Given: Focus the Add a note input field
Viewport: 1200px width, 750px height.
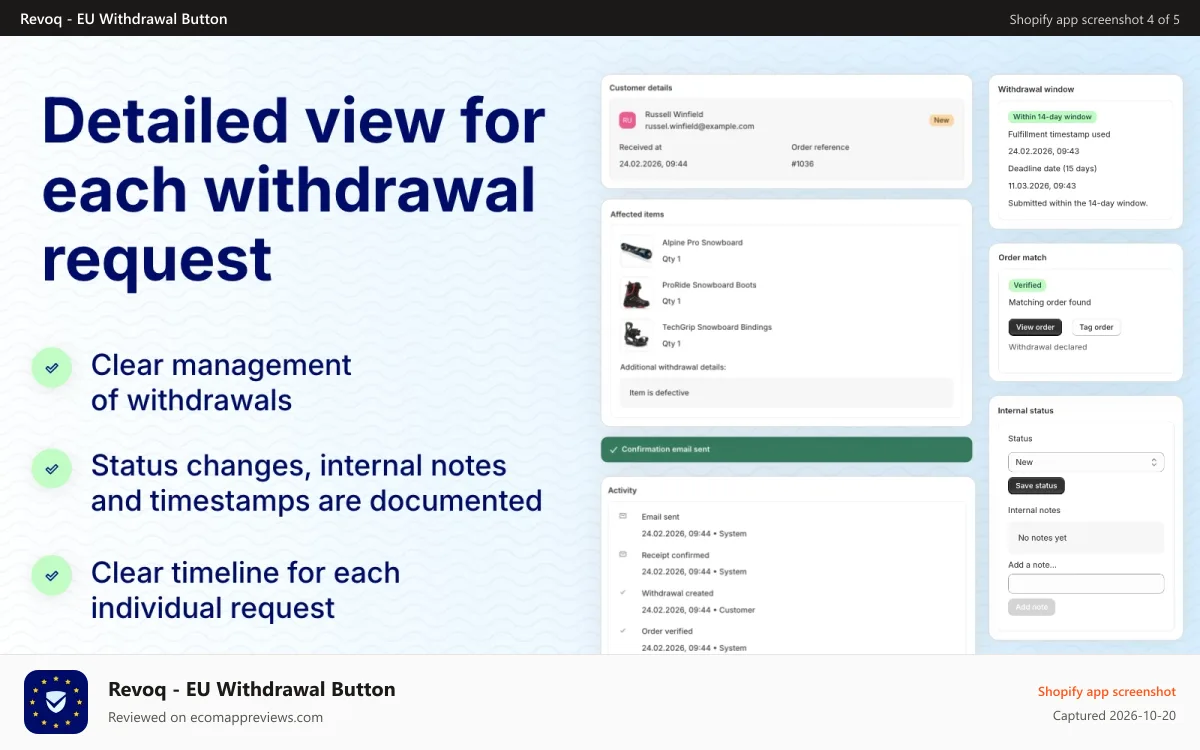Looking at the screenshot, I should tap(1086, 584).
